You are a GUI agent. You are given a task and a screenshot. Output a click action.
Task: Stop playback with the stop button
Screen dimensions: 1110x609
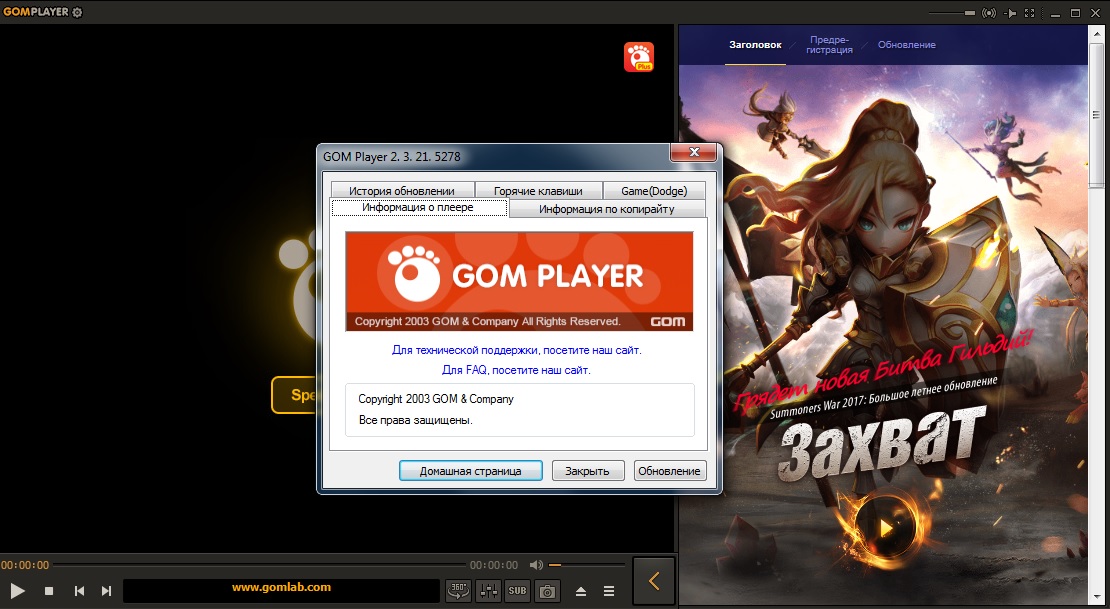point(49,591)
